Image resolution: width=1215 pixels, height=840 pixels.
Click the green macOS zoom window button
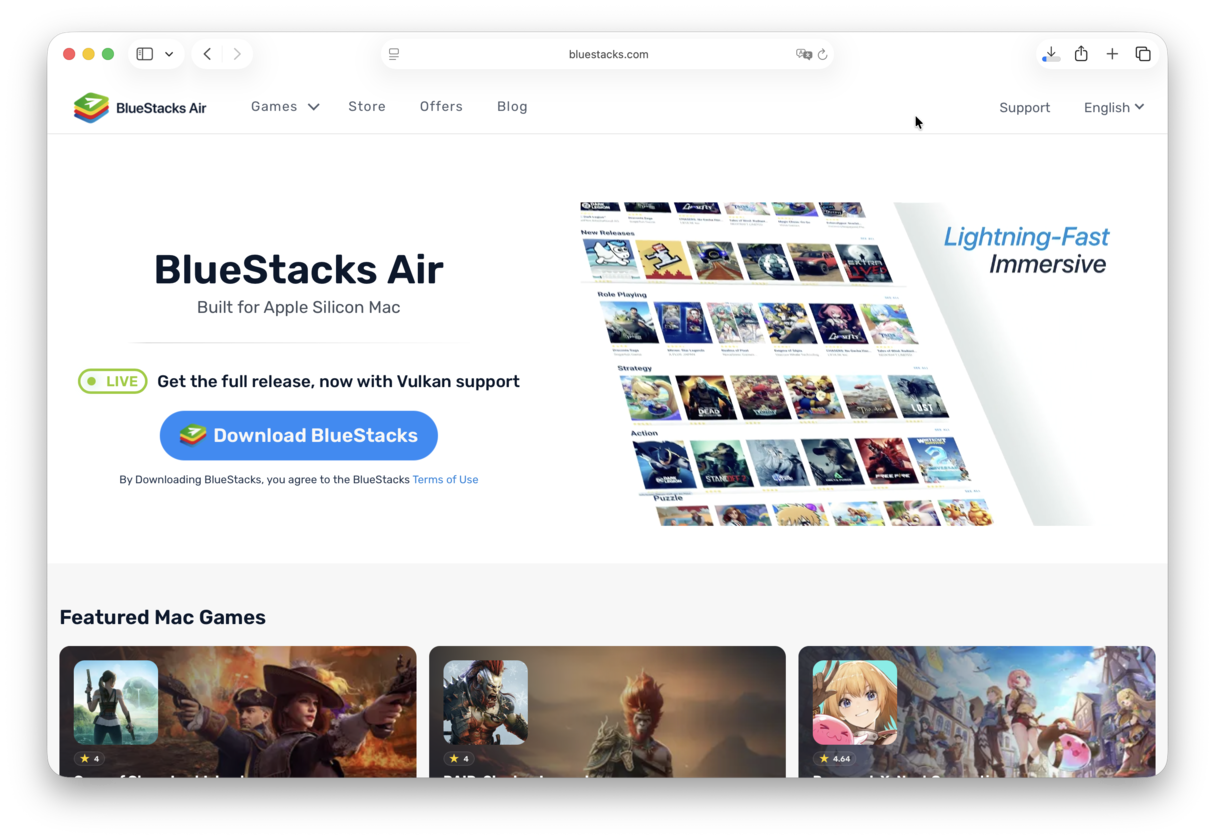click(108, 54)
